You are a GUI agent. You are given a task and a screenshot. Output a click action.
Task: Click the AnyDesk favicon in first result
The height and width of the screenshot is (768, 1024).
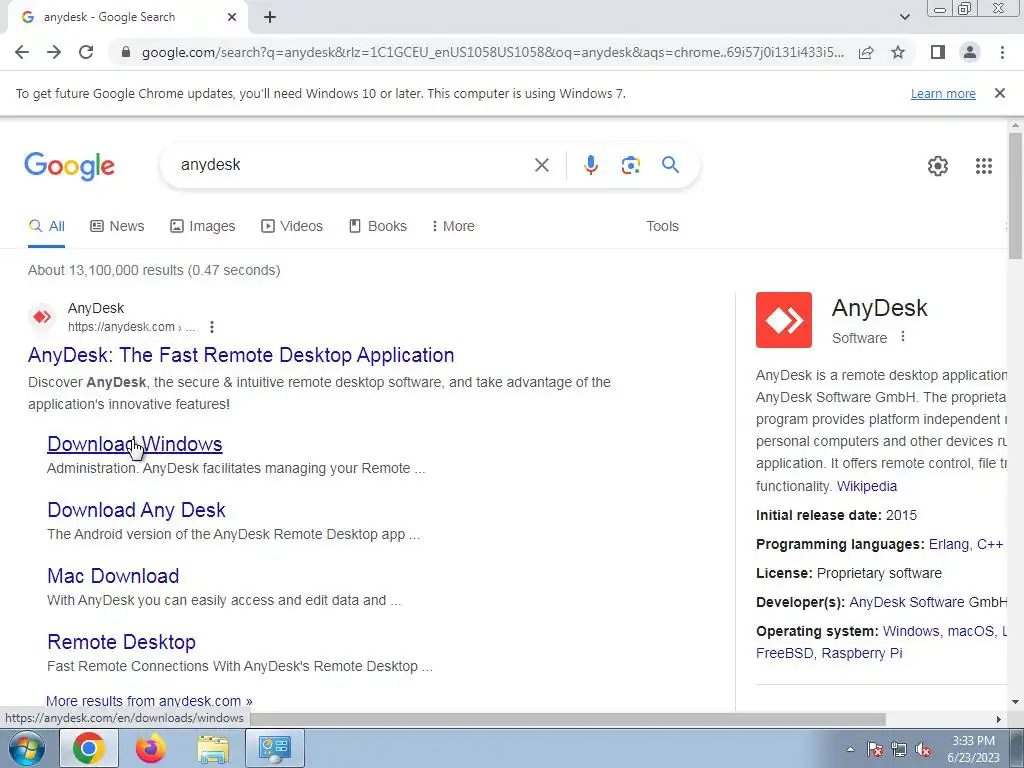pyautogui.click(x=42, y=317)
